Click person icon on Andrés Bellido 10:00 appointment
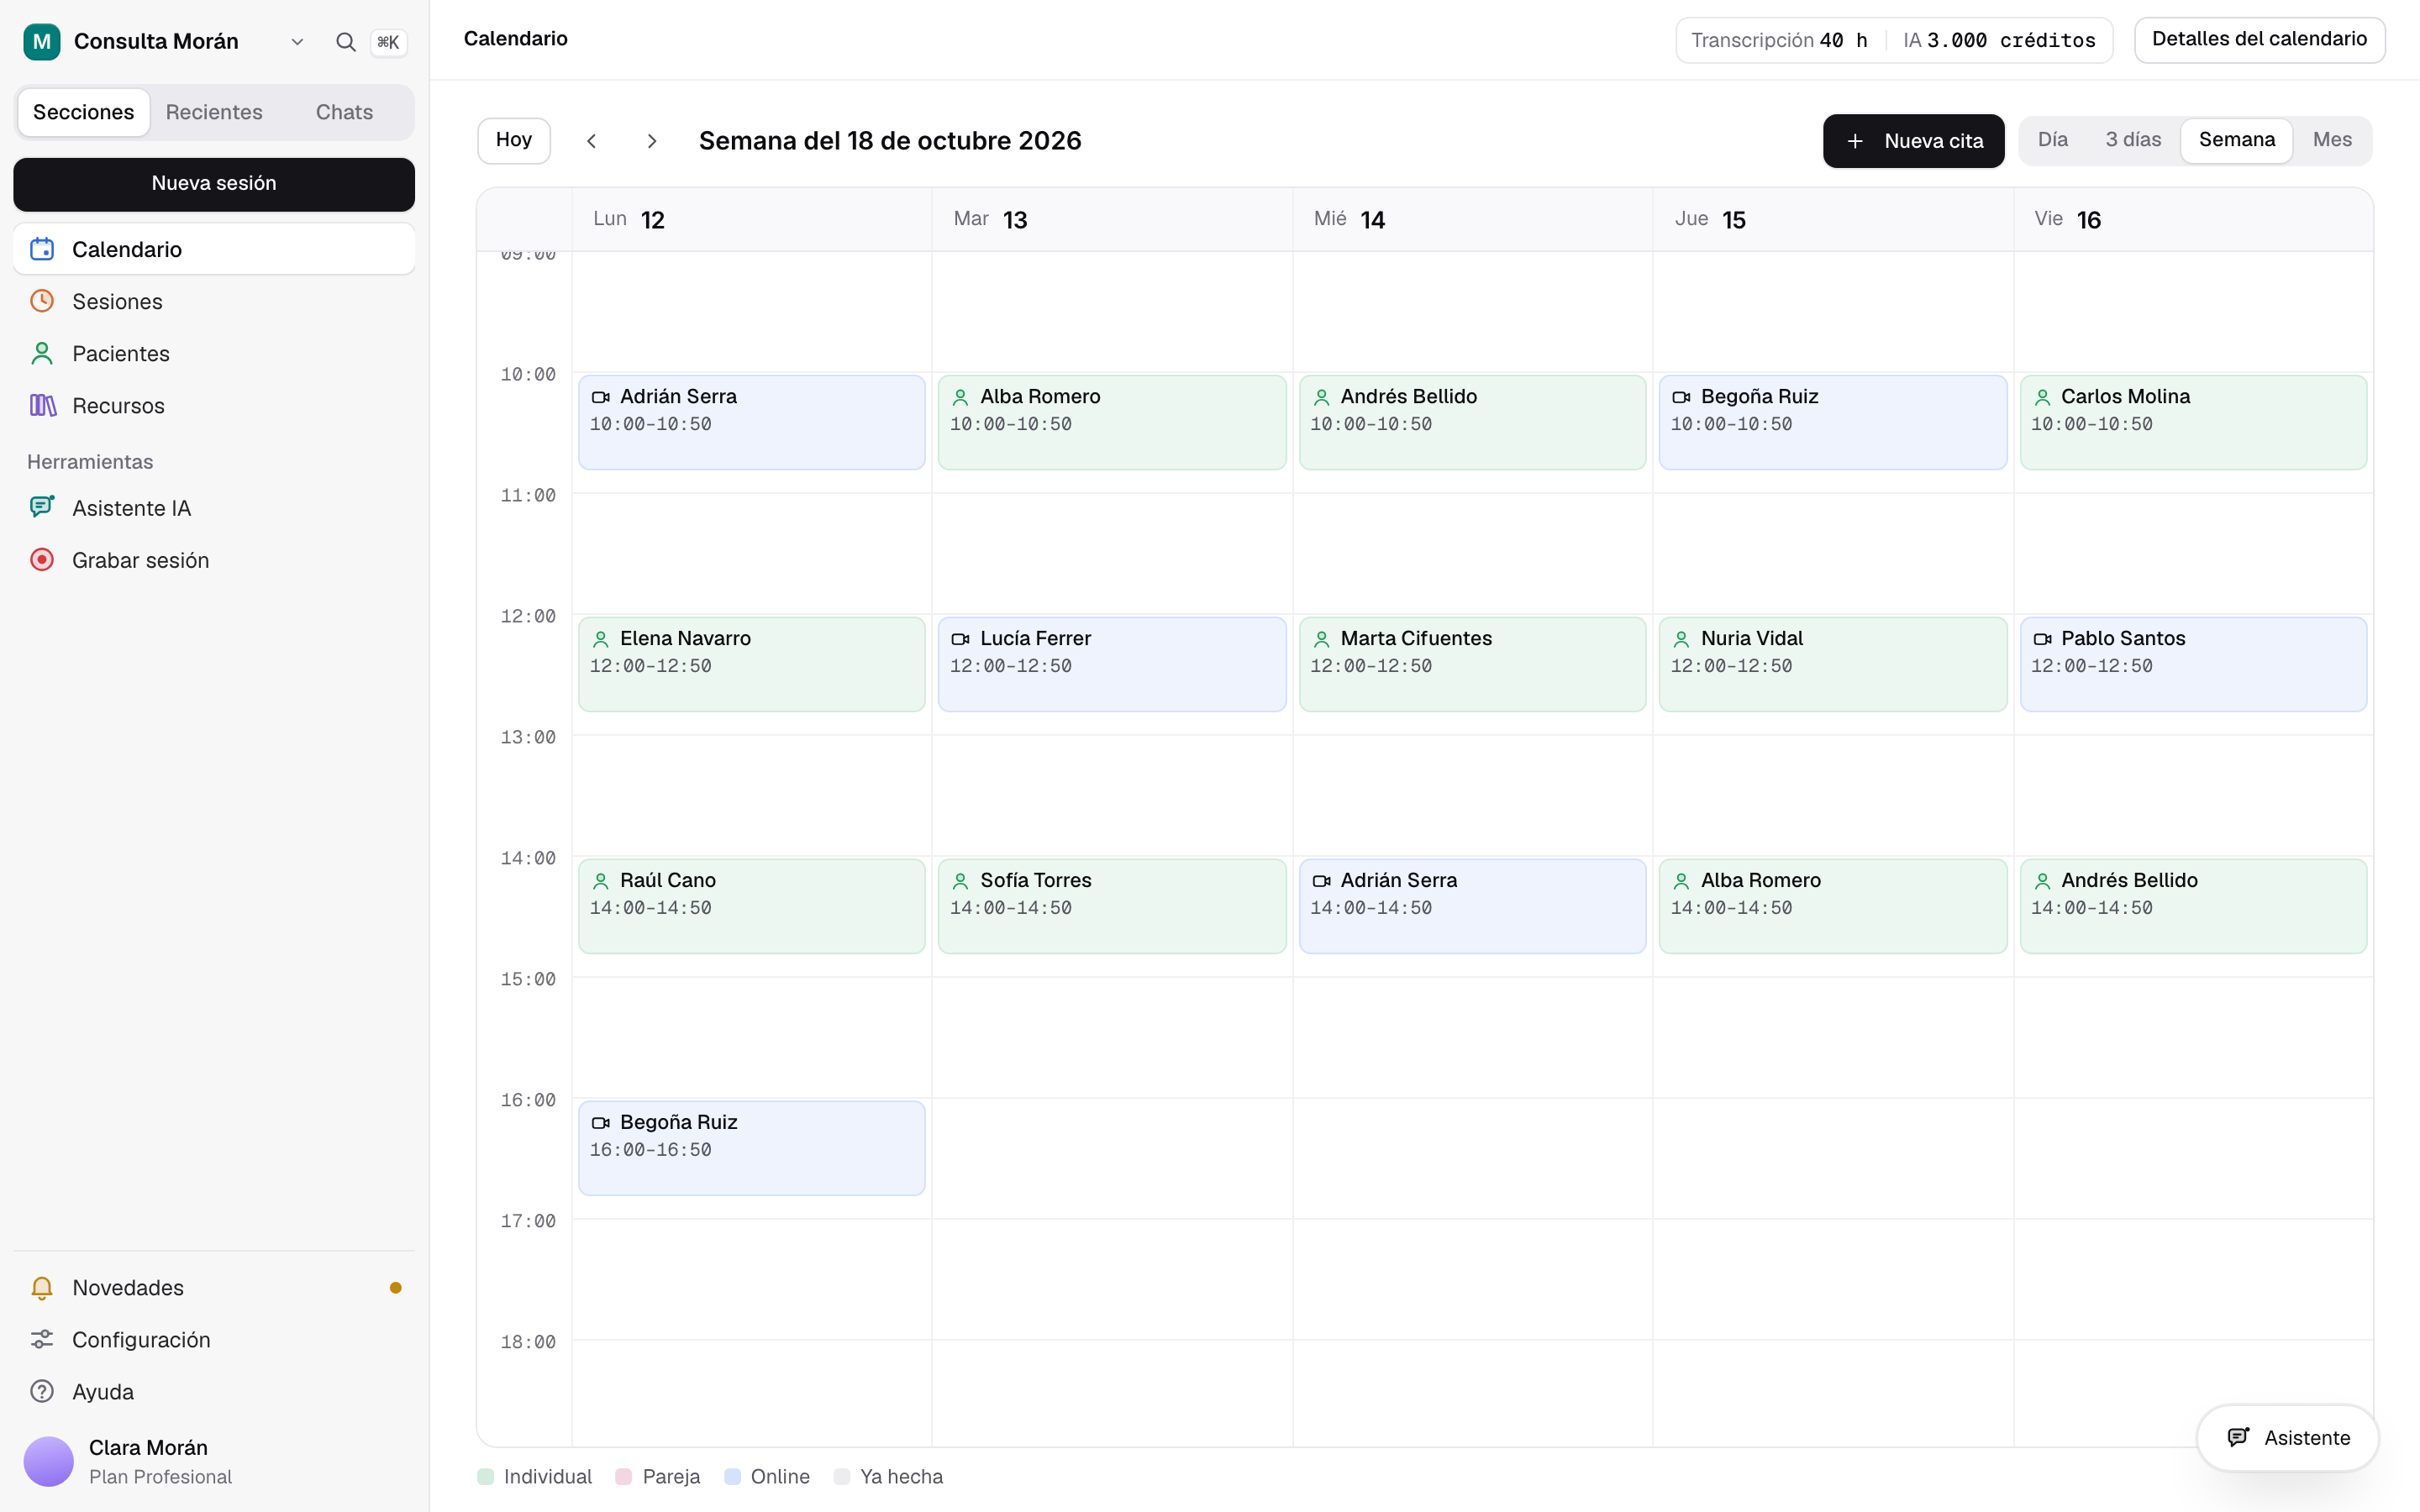Viewport: 2420px width, 1512px height. (x=1321, y=397)
